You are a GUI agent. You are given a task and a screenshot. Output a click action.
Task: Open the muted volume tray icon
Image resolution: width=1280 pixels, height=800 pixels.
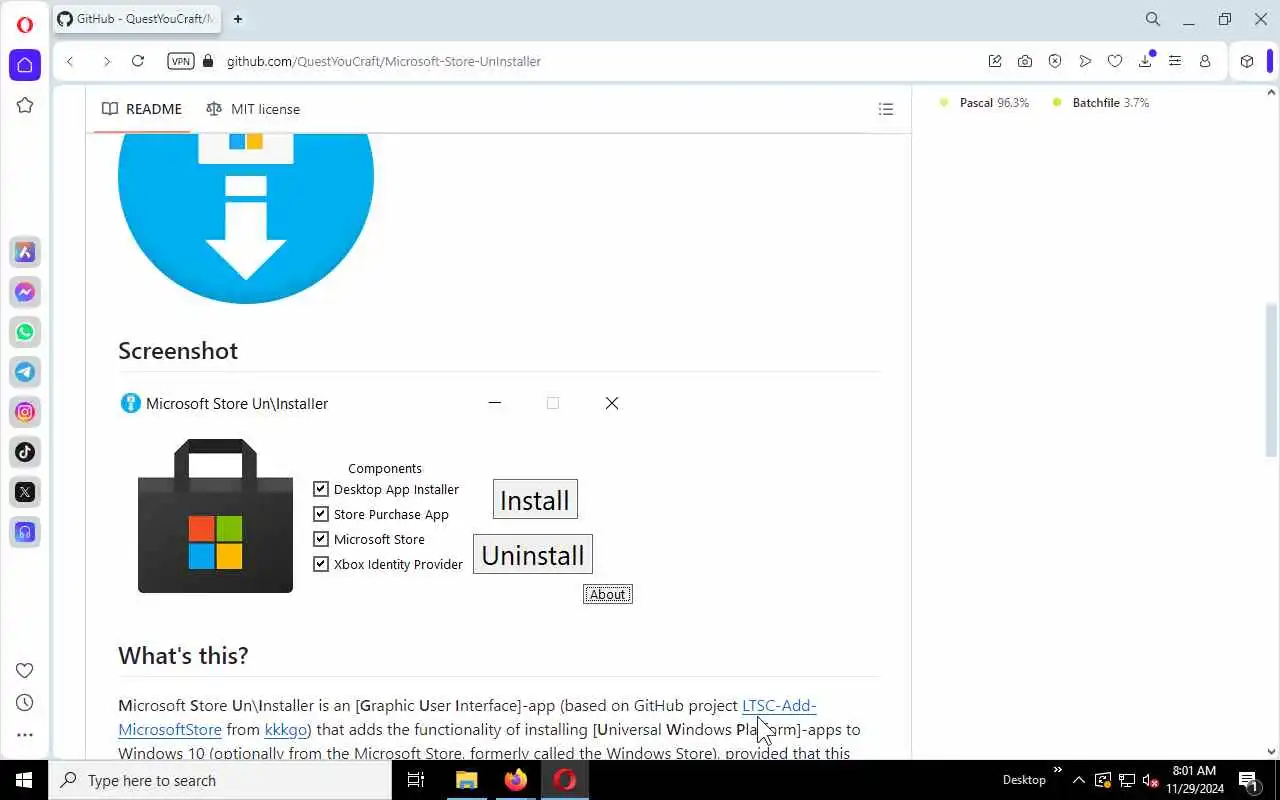[x=1151, y=780]
